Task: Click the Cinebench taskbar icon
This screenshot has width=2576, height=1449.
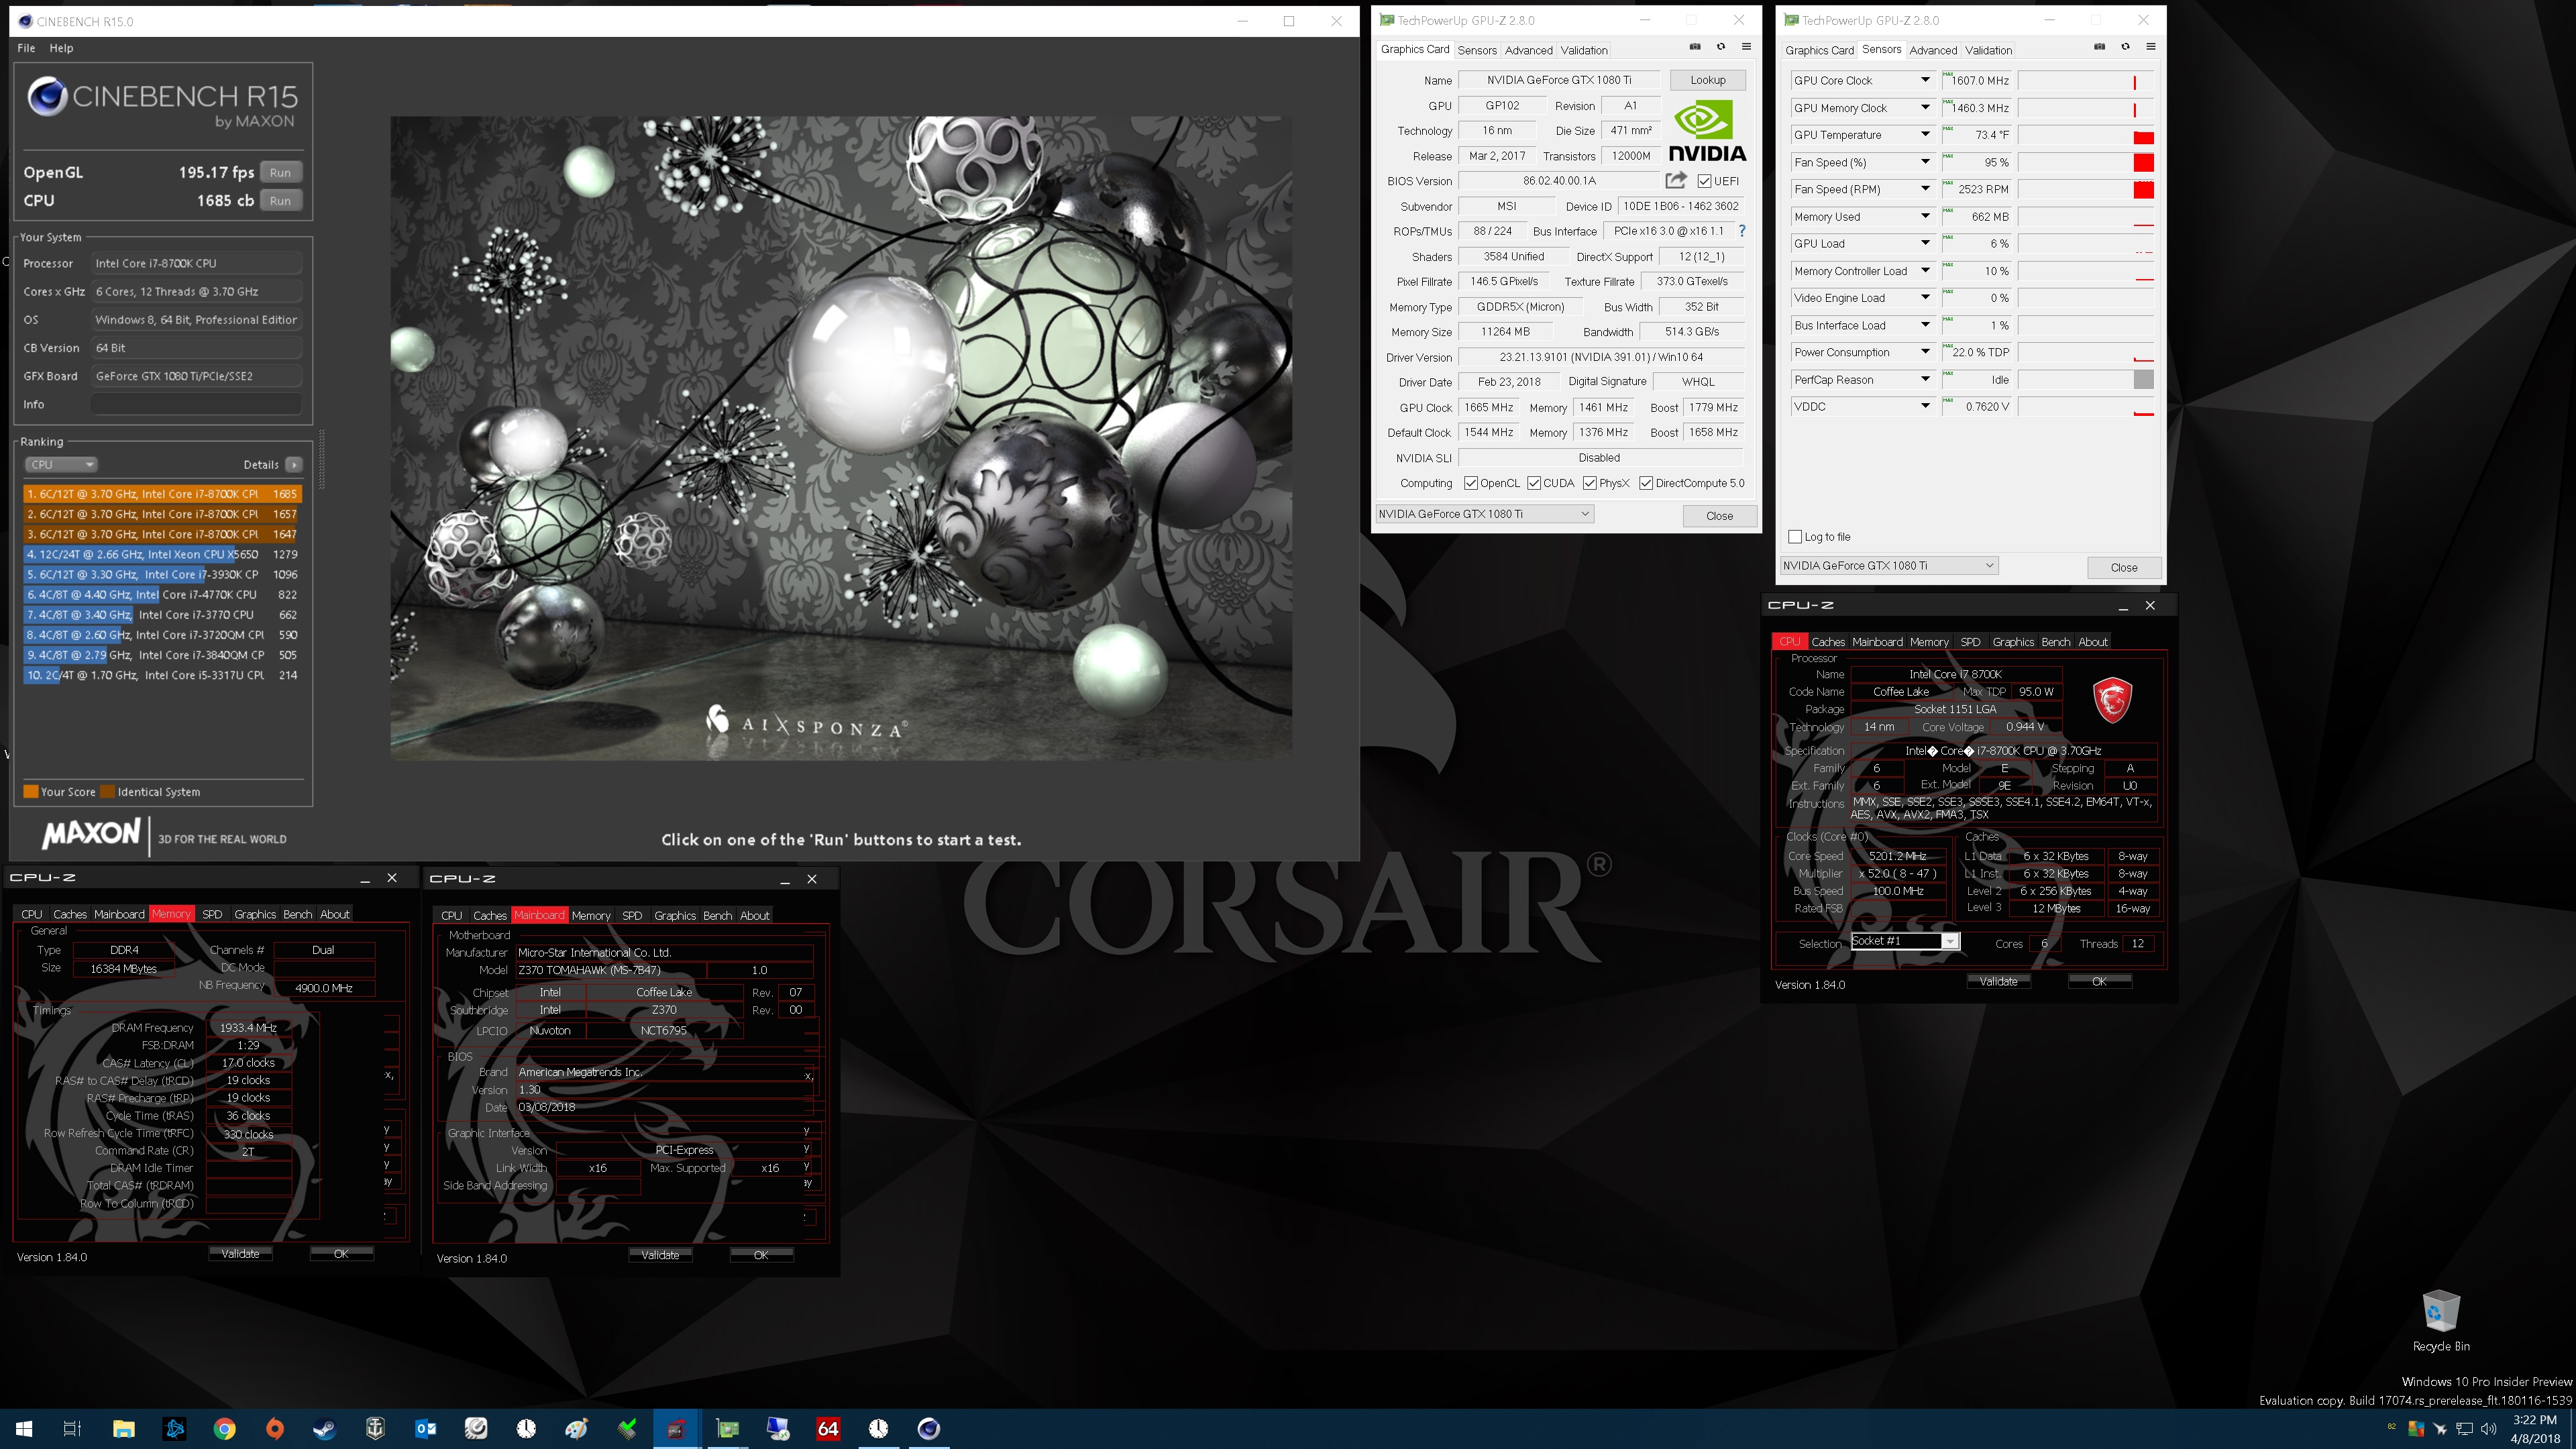Action: point(929,1428)
